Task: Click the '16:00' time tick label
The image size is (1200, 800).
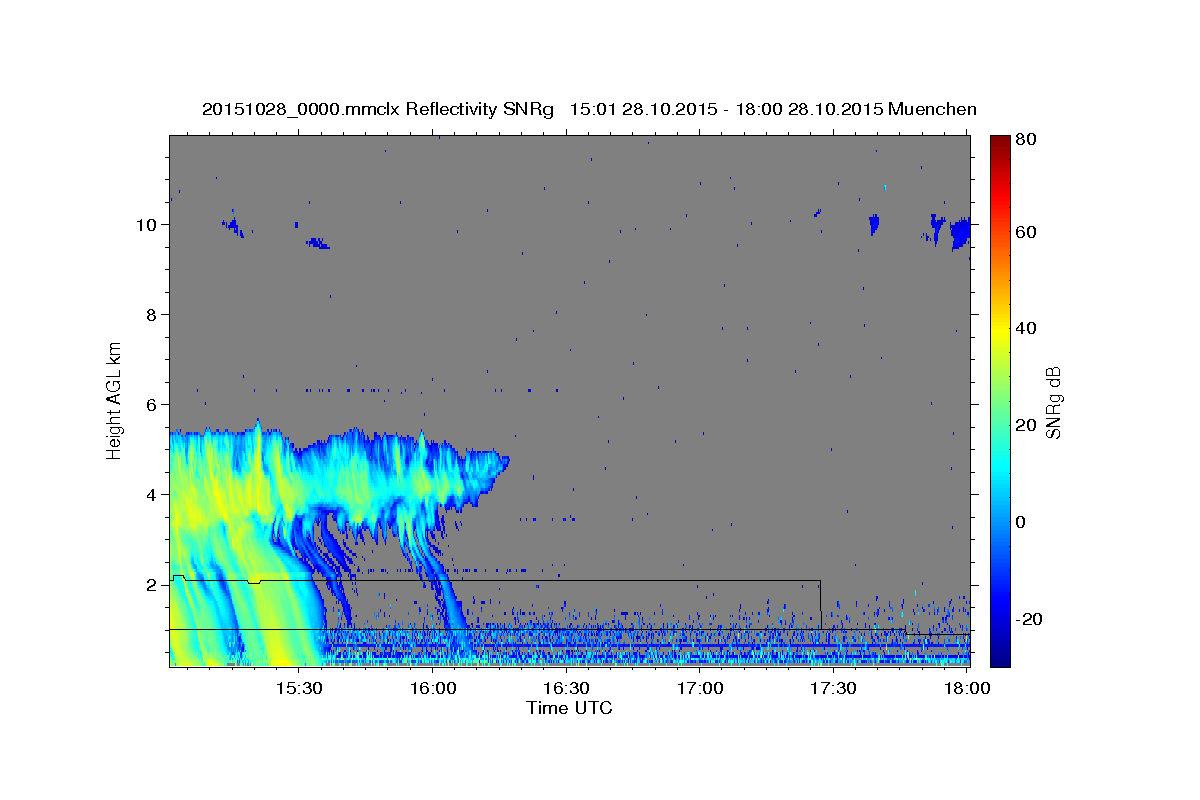Action: (432, 688)
